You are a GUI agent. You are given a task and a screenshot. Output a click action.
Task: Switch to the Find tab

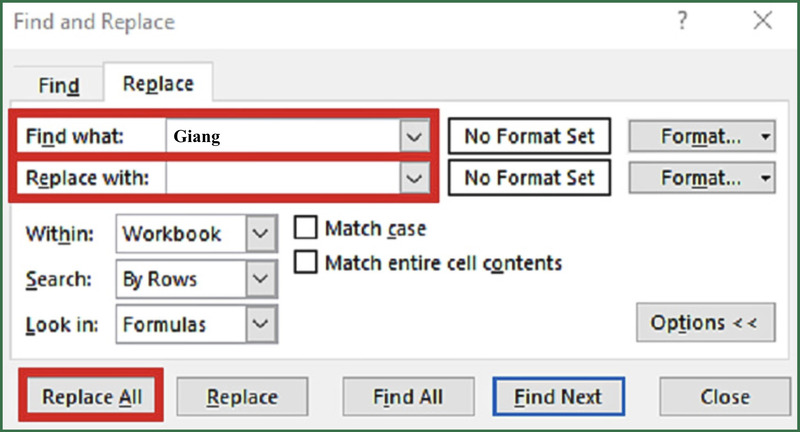point(59,86)
